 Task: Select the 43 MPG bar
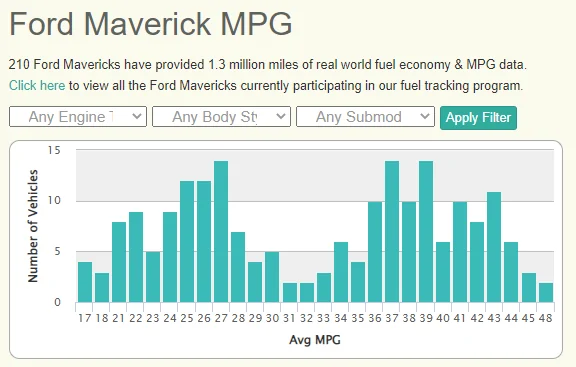click(x=494, y=247)
